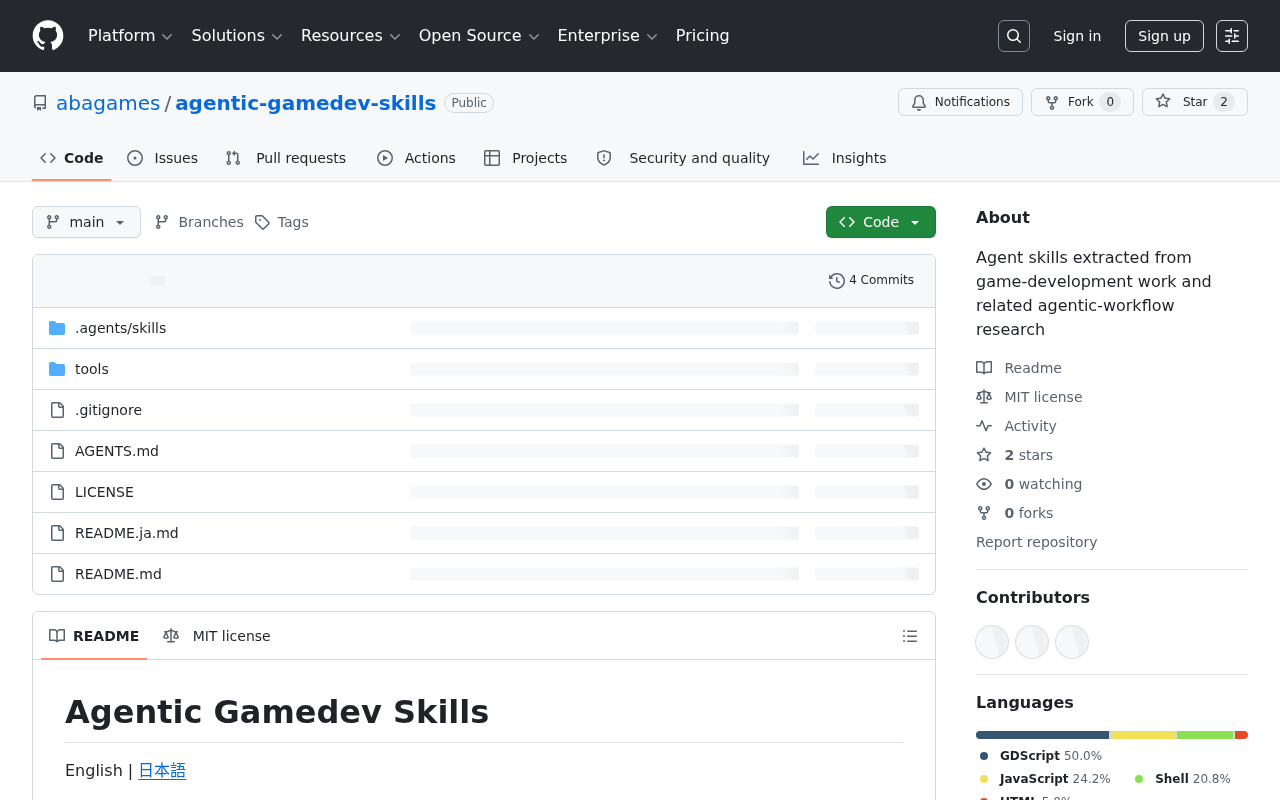
Task: Click the LICENSE file icon
Action: [57, 492]
